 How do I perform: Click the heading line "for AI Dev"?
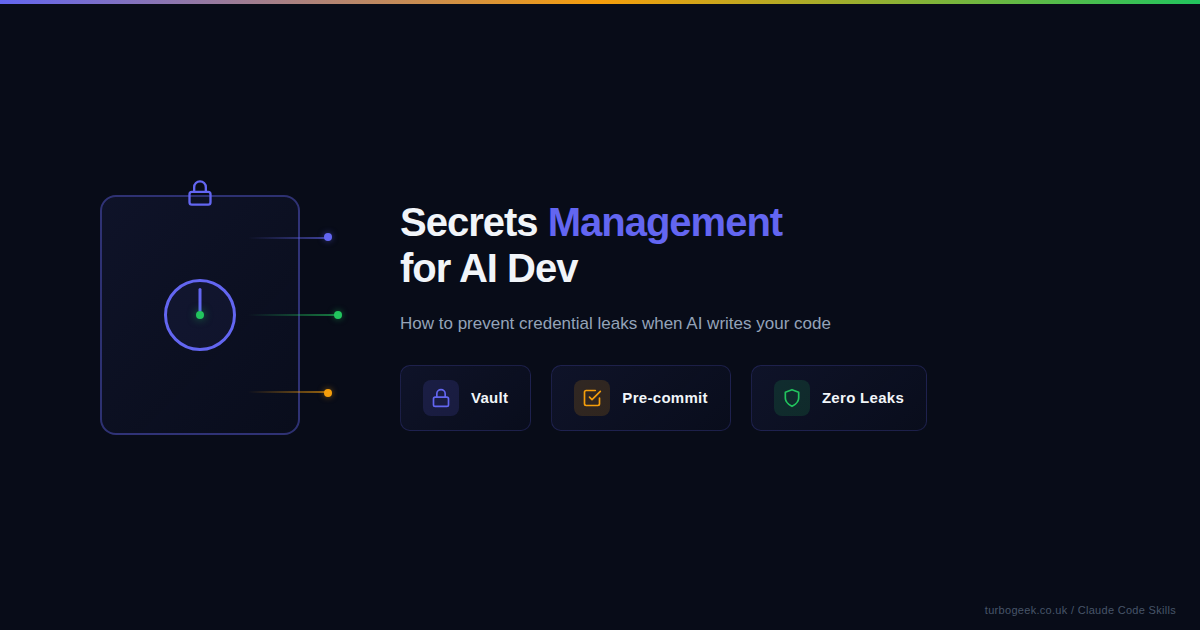click(488, 269)
